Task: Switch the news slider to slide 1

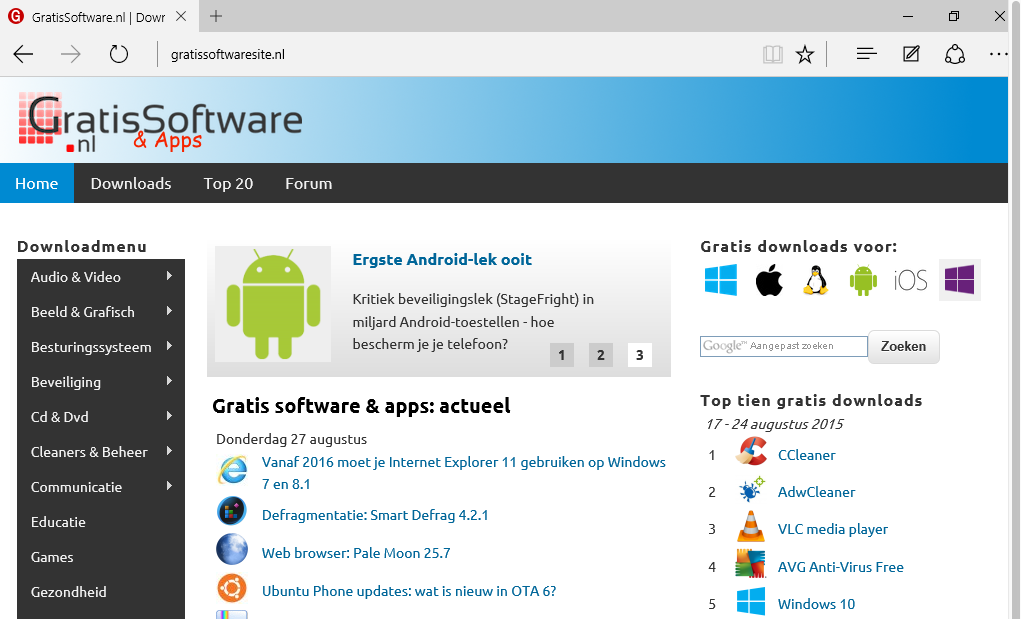Action: point(561,355)
